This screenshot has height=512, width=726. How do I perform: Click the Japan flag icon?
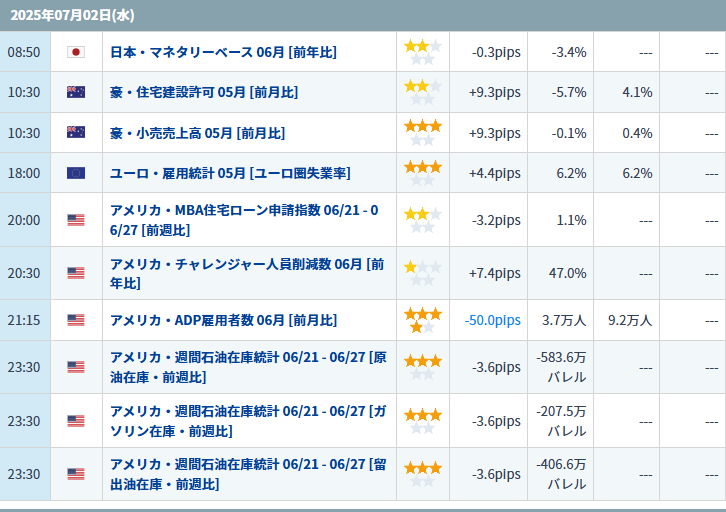coord(76,52)
